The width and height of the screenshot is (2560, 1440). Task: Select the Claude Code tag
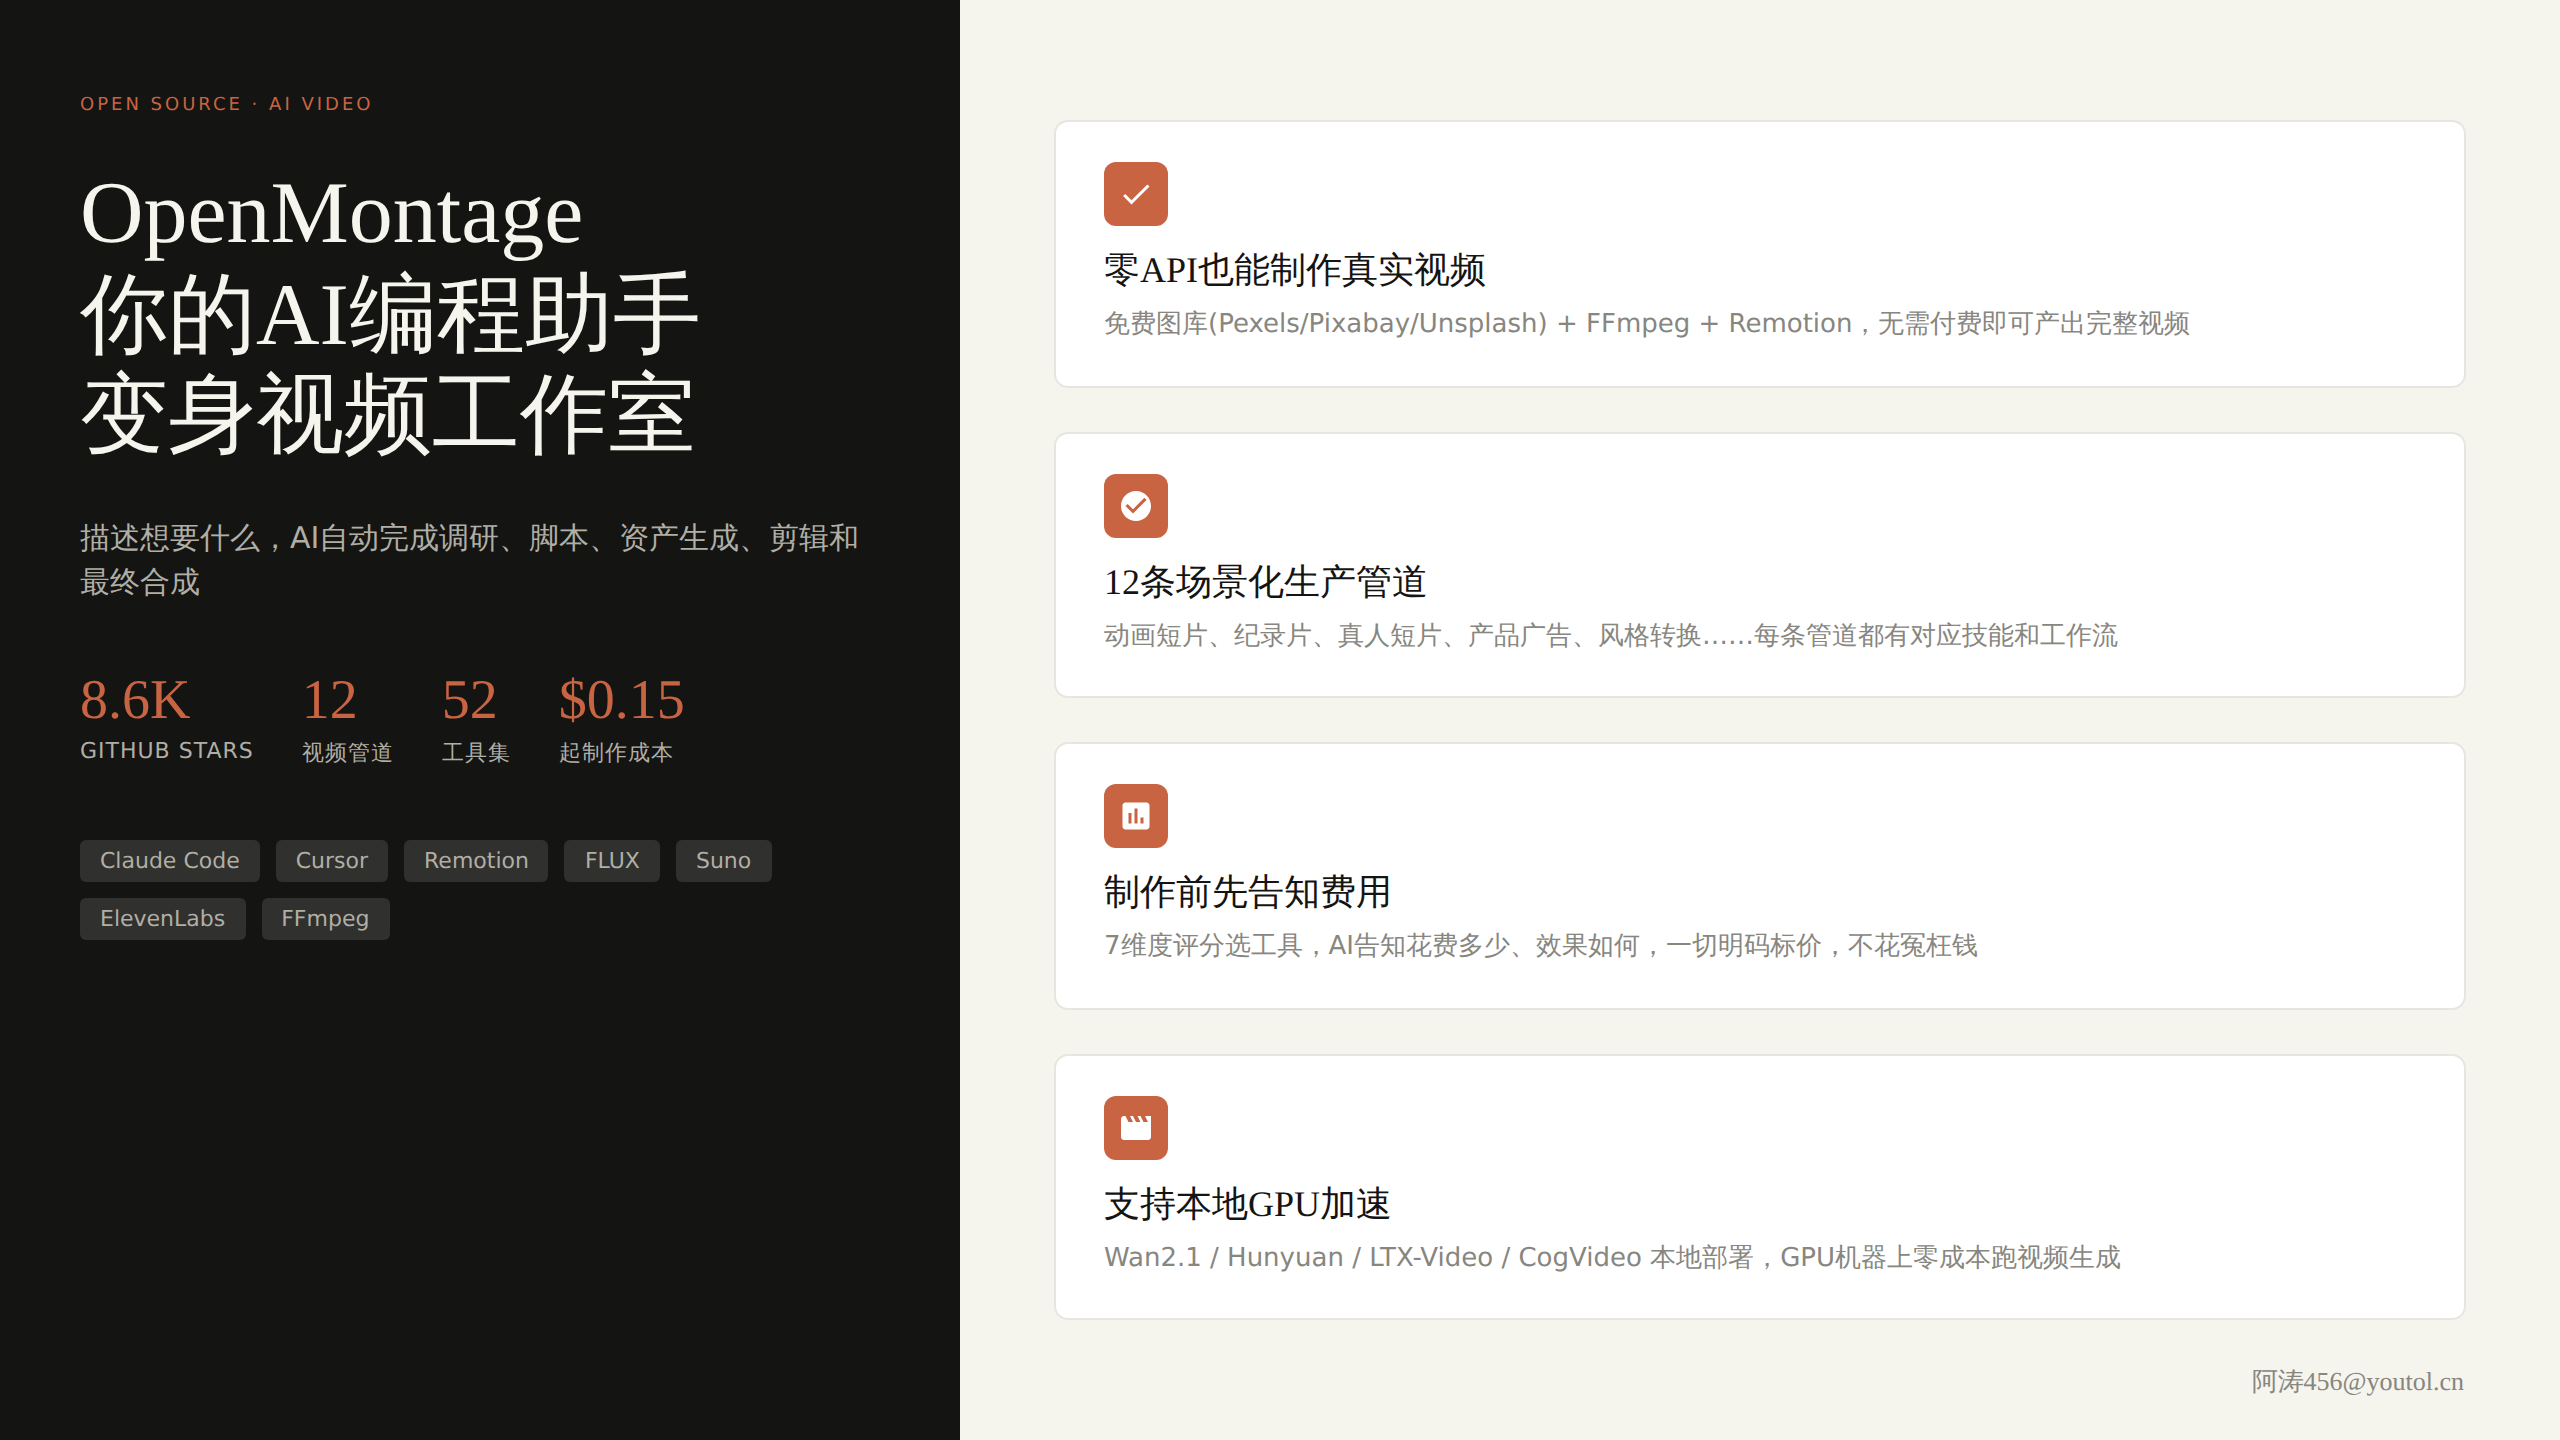[170, 861]
